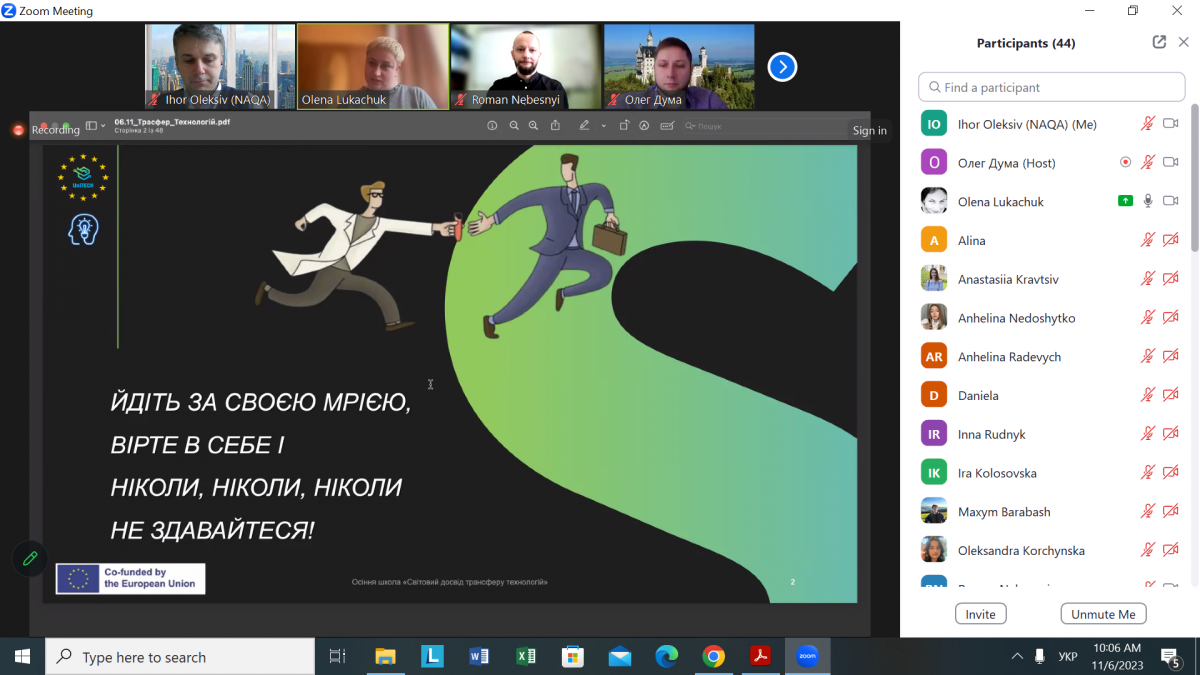Screen dimensions: 1200x675
Task: Click the Invite button
Action: [x=980, y=614]
